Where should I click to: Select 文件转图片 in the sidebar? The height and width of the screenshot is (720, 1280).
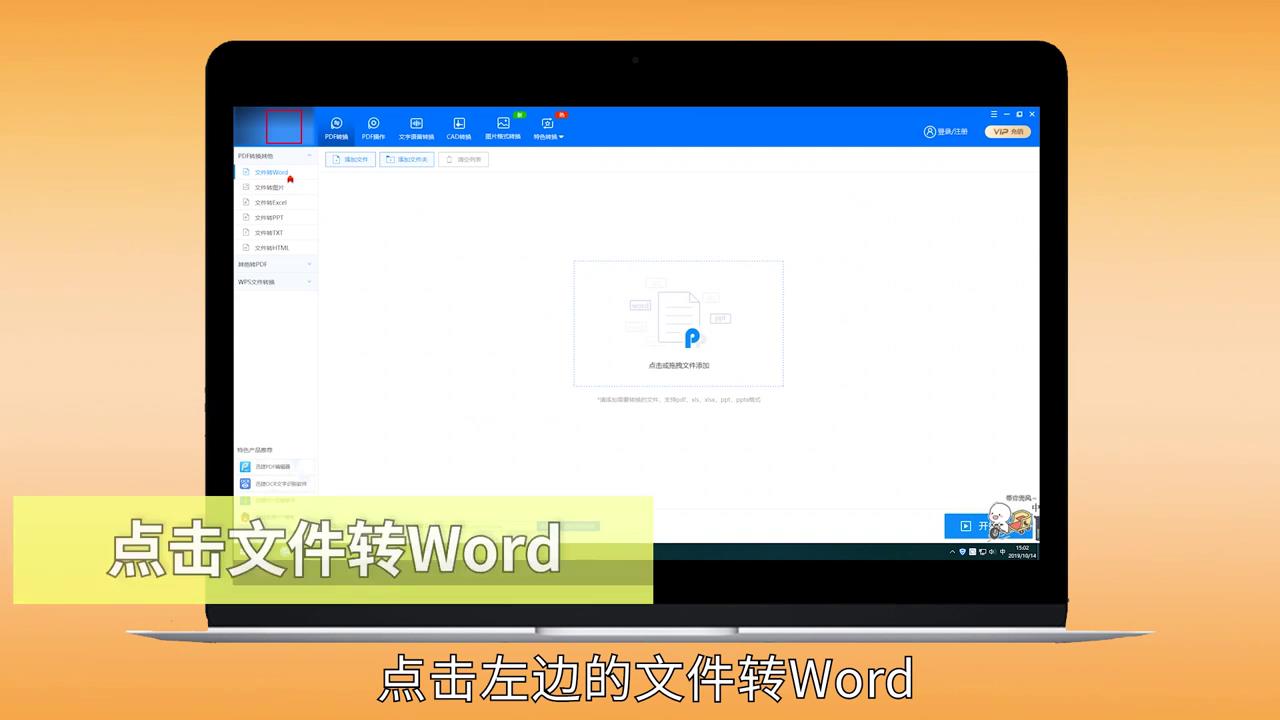pyautogui.click(x=275, y=187)
